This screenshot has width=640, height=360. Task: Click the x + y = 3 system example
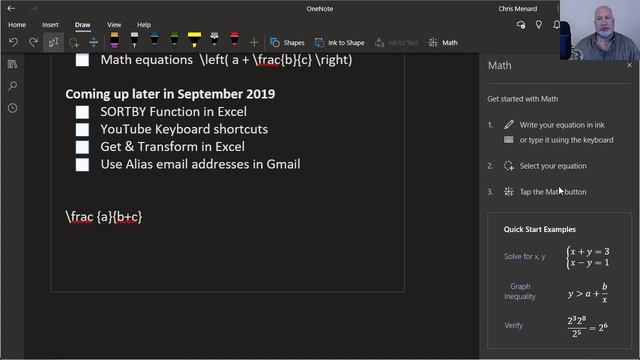click(x=588, y=257)
